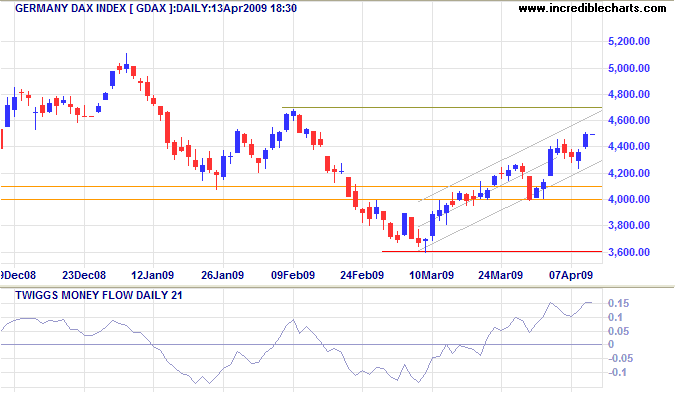Click the www.incrediblecharts.com watermark link text

[x=592, y=8]
